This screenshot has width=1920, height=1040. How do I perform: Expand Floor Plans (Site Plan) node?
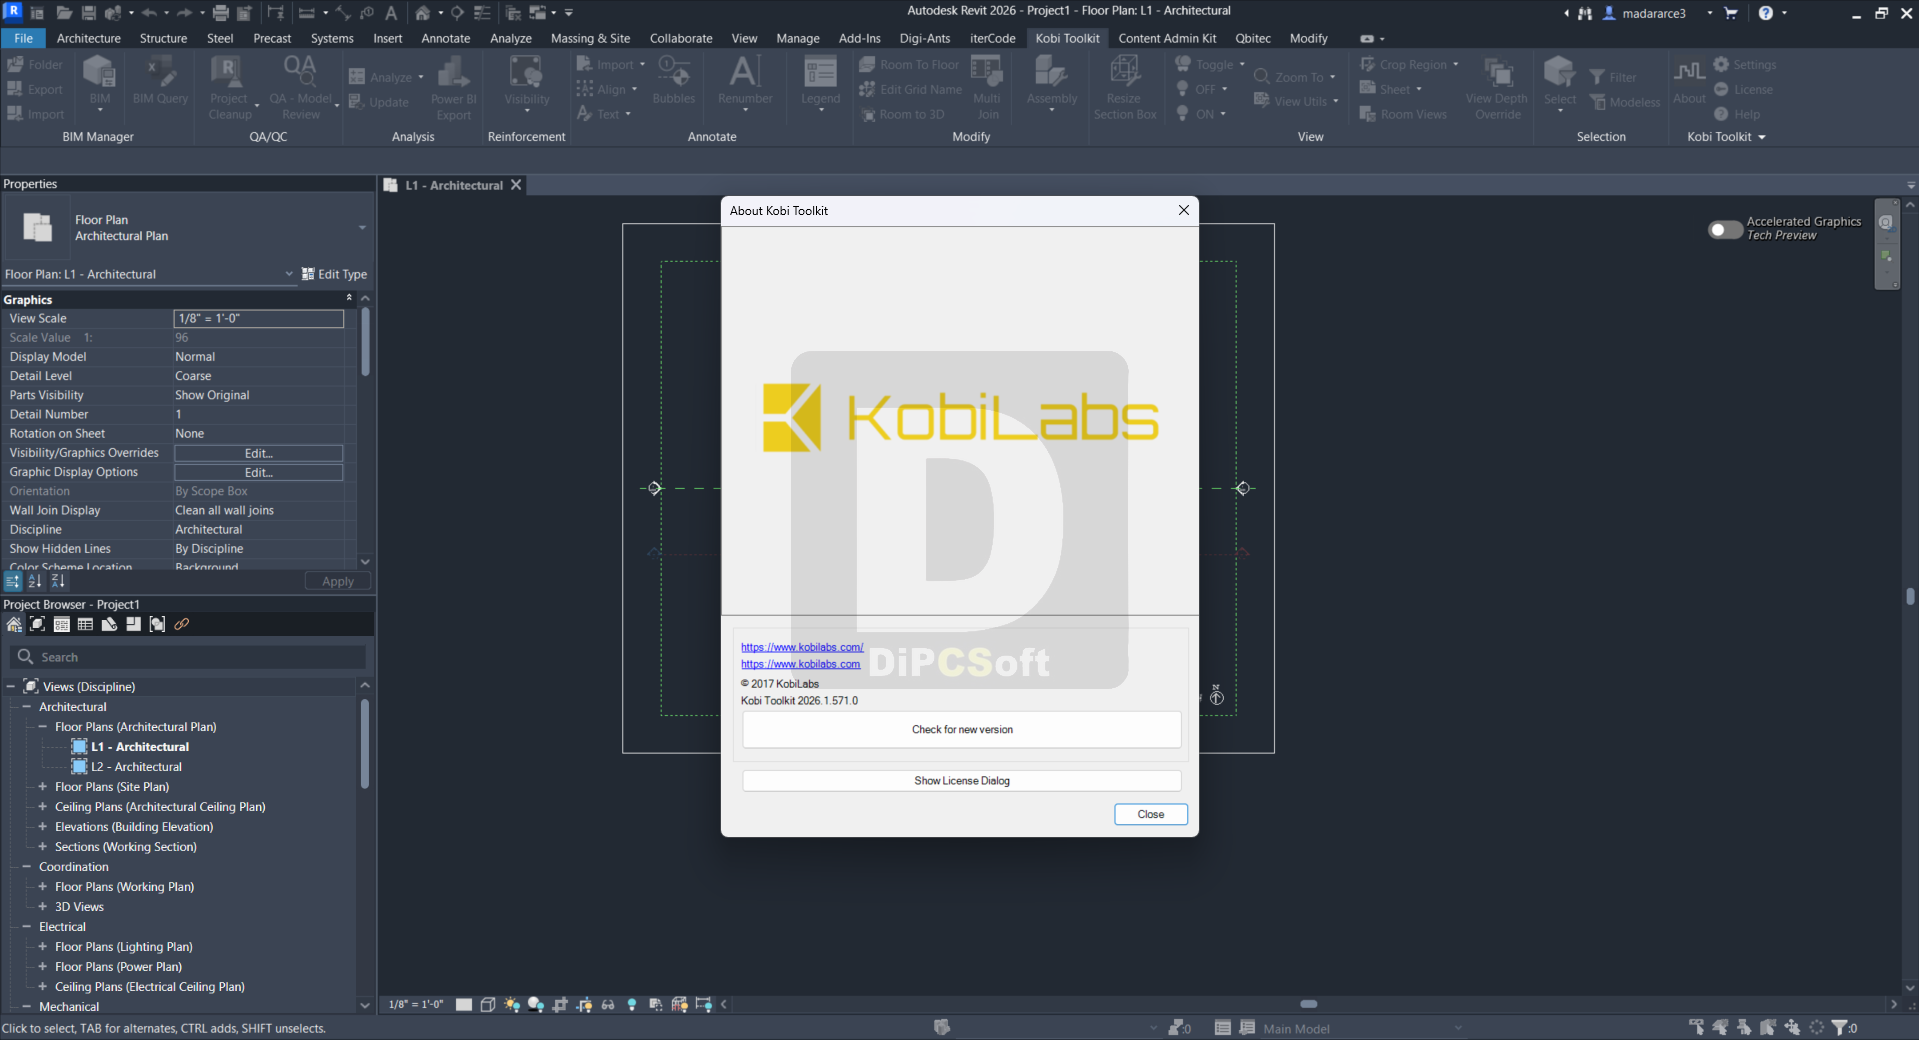(43, 787)
